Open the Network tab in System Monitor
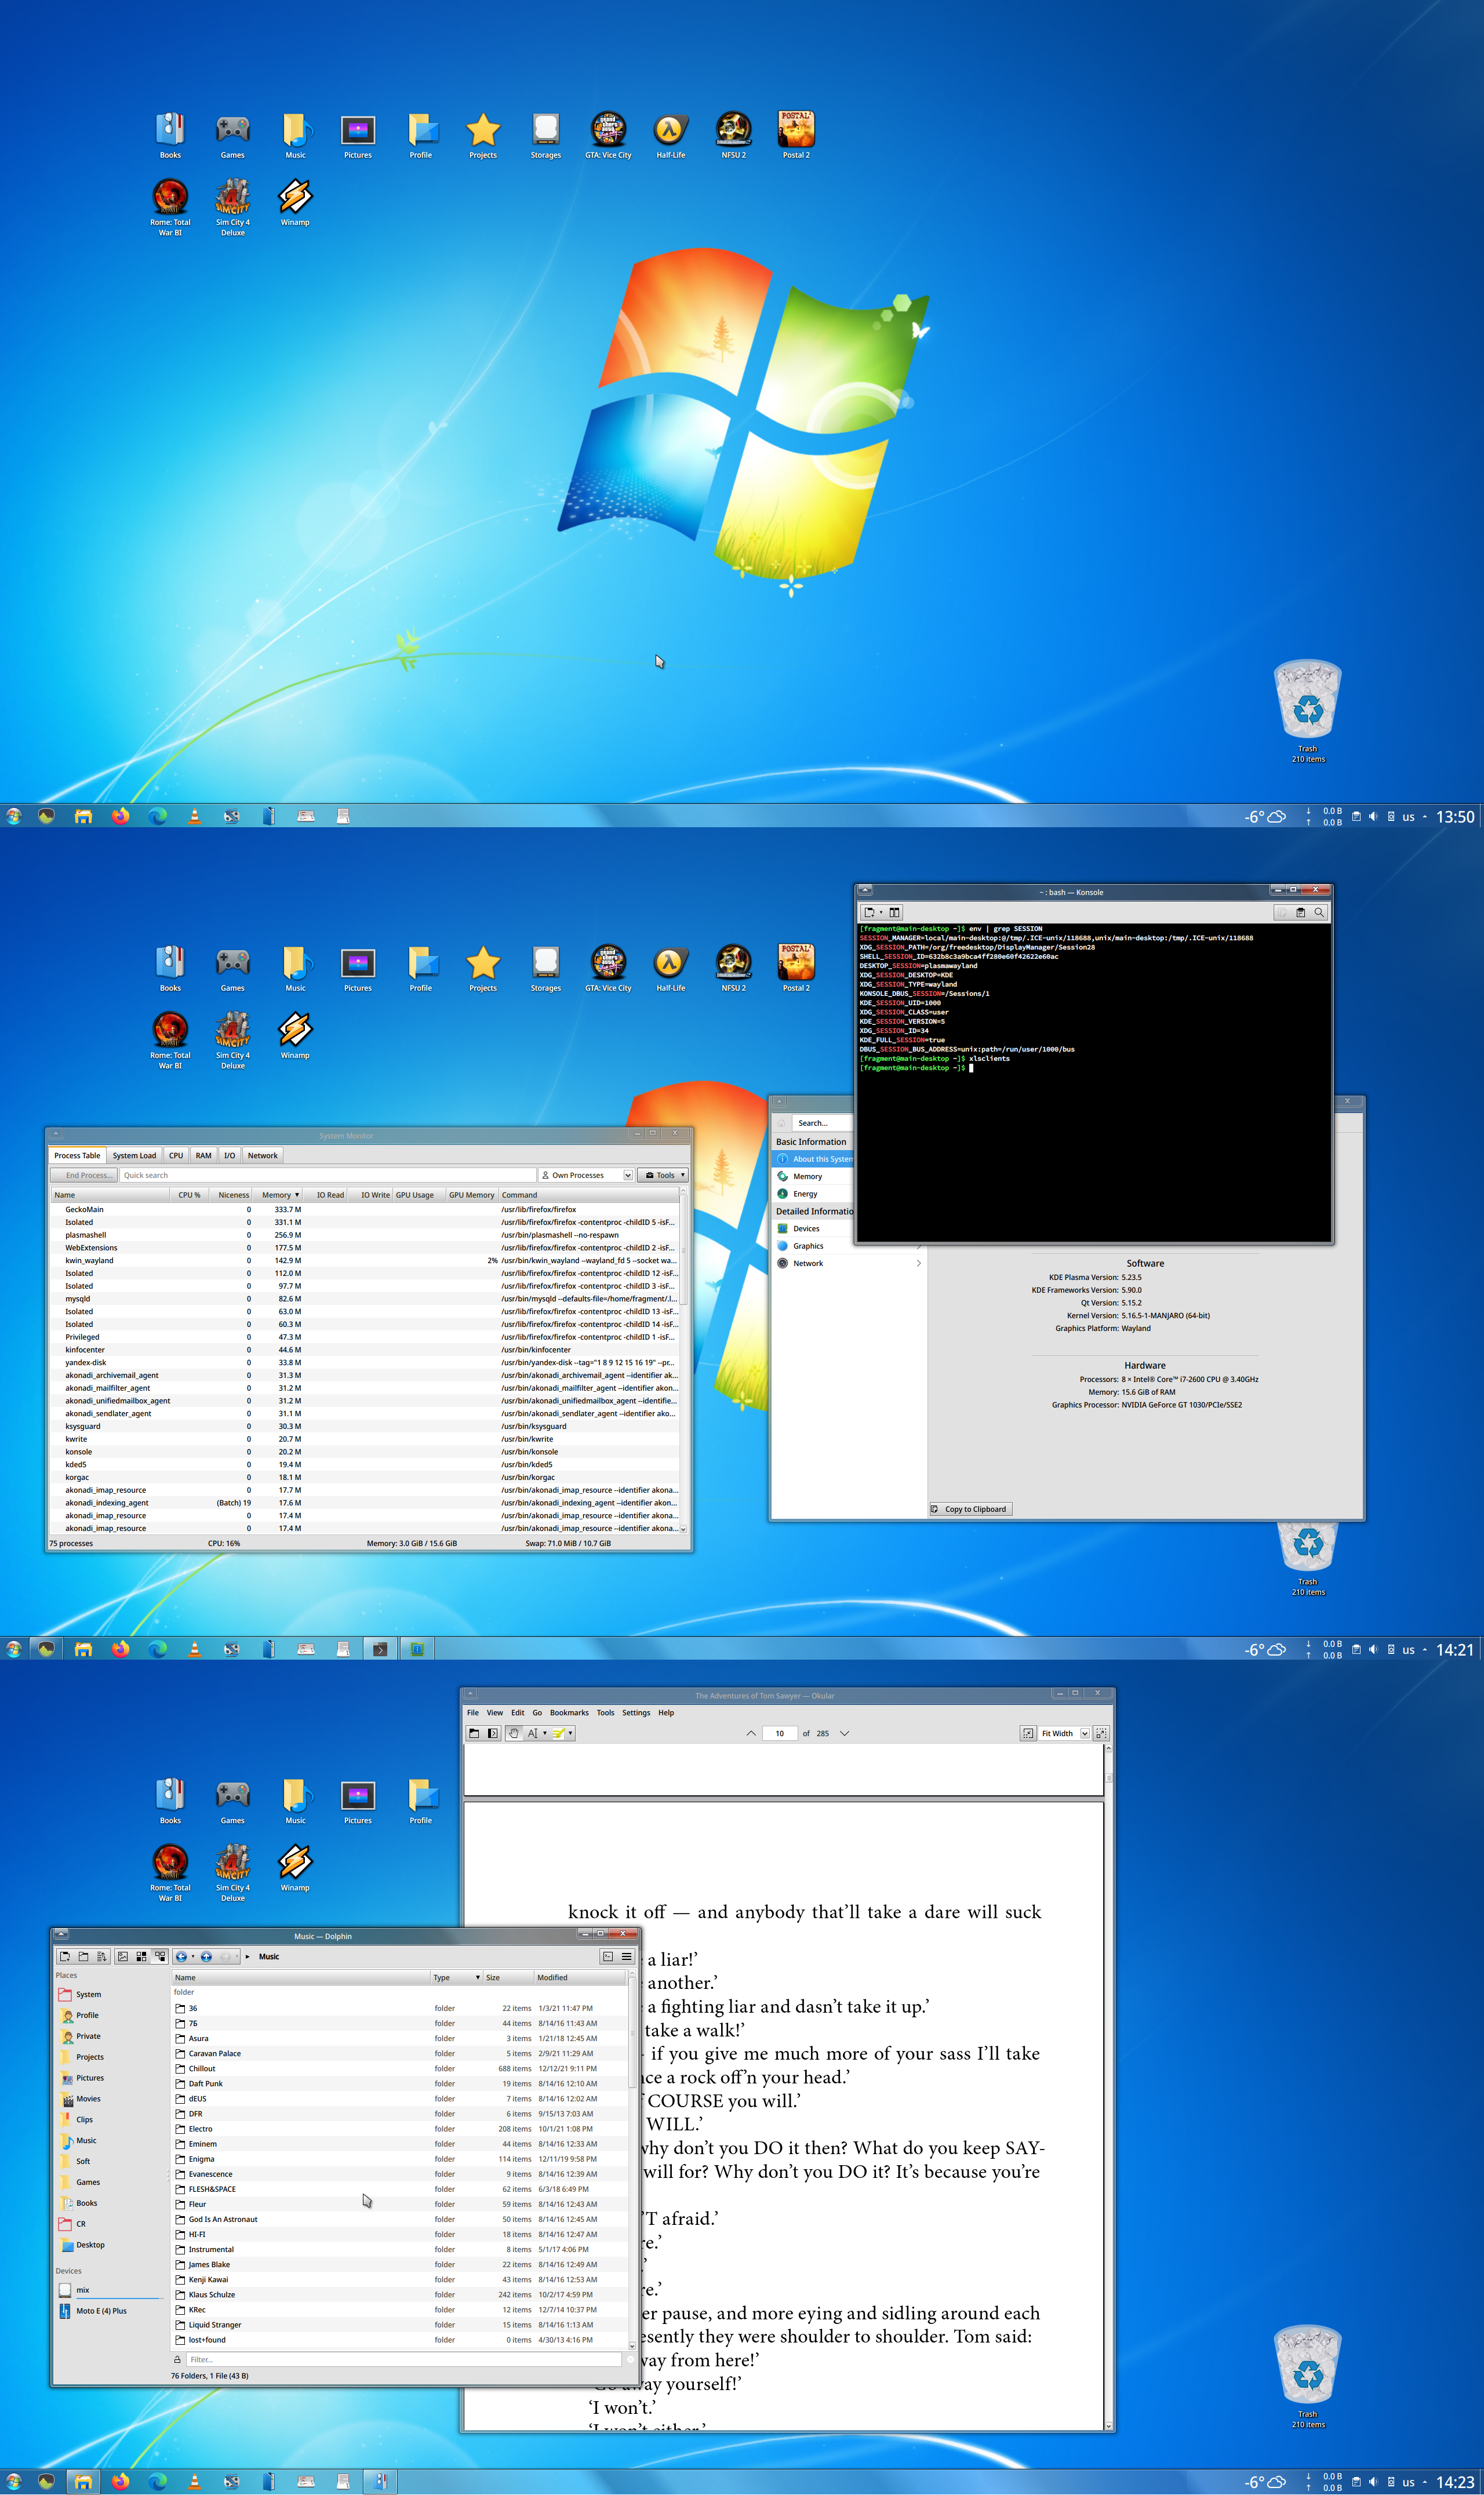This screenshot has height=2495, width=1484. tap(263, 1155)
